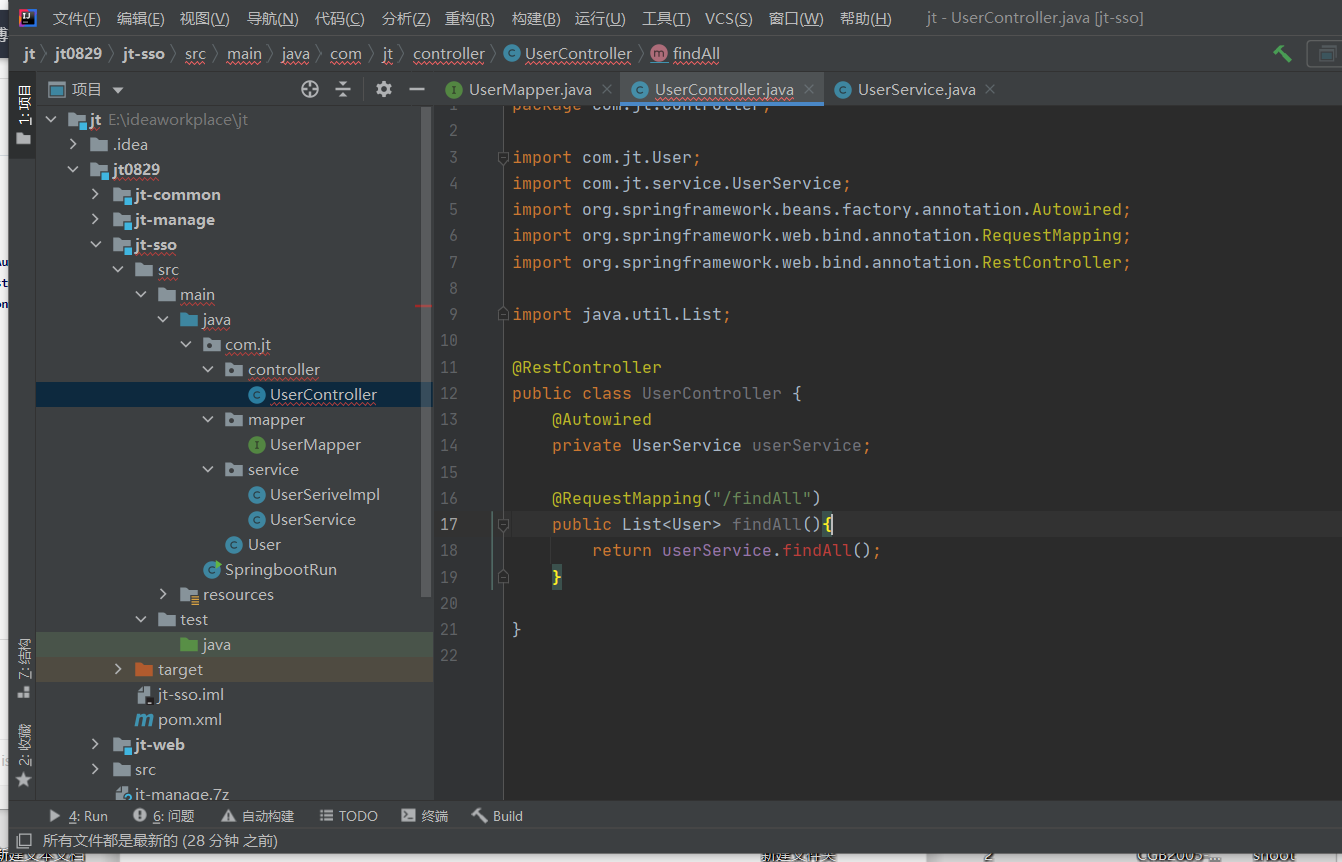
Task: Open the 文件(F) menu
Action: pos(77,18)
